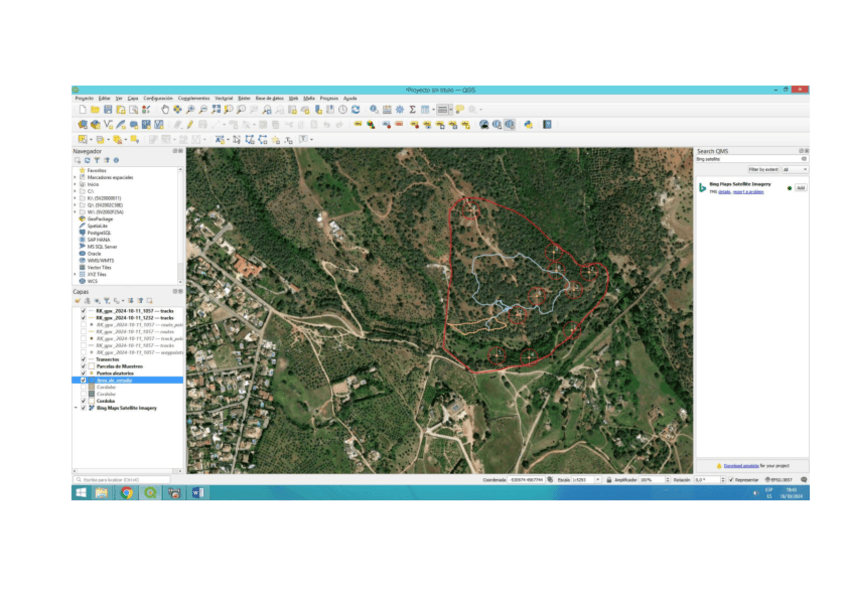The width and height of the screenshot is (848, 599).
Task: Expand the XYZ Tiles browser node
Action: (75, 274)
